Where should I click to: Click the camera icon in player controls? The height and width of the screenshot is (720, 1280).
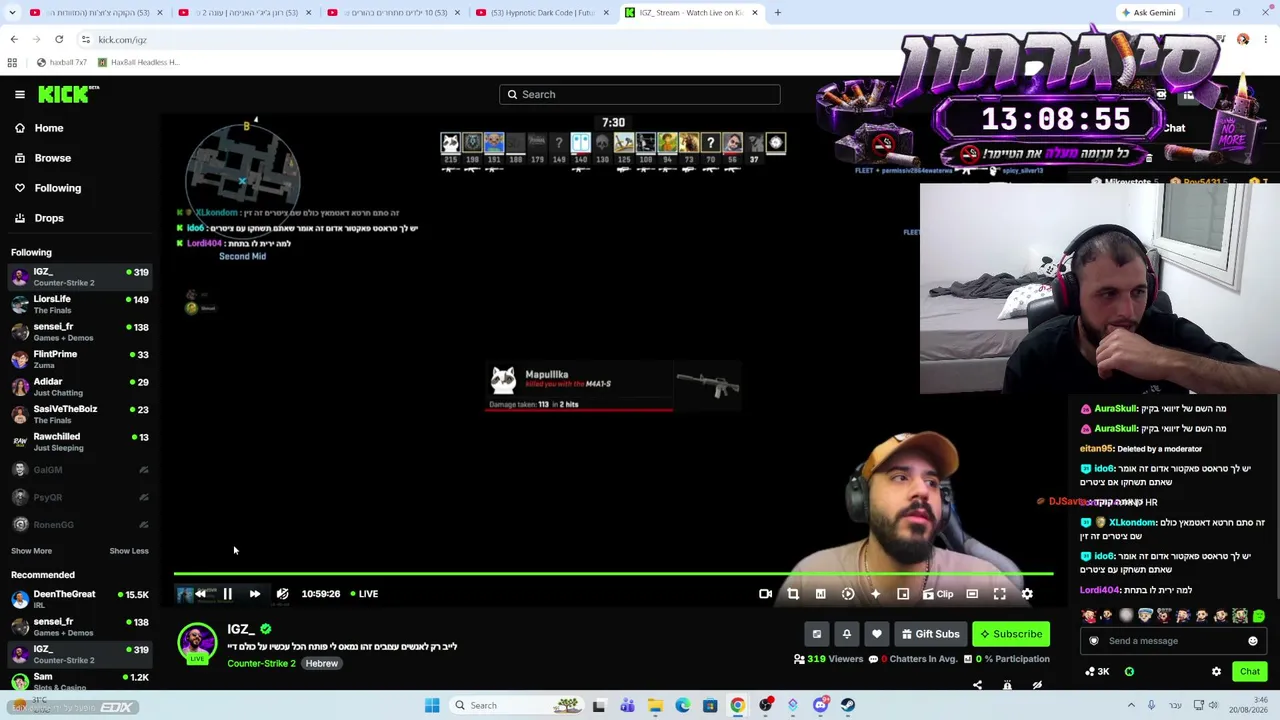pos(765,594)
